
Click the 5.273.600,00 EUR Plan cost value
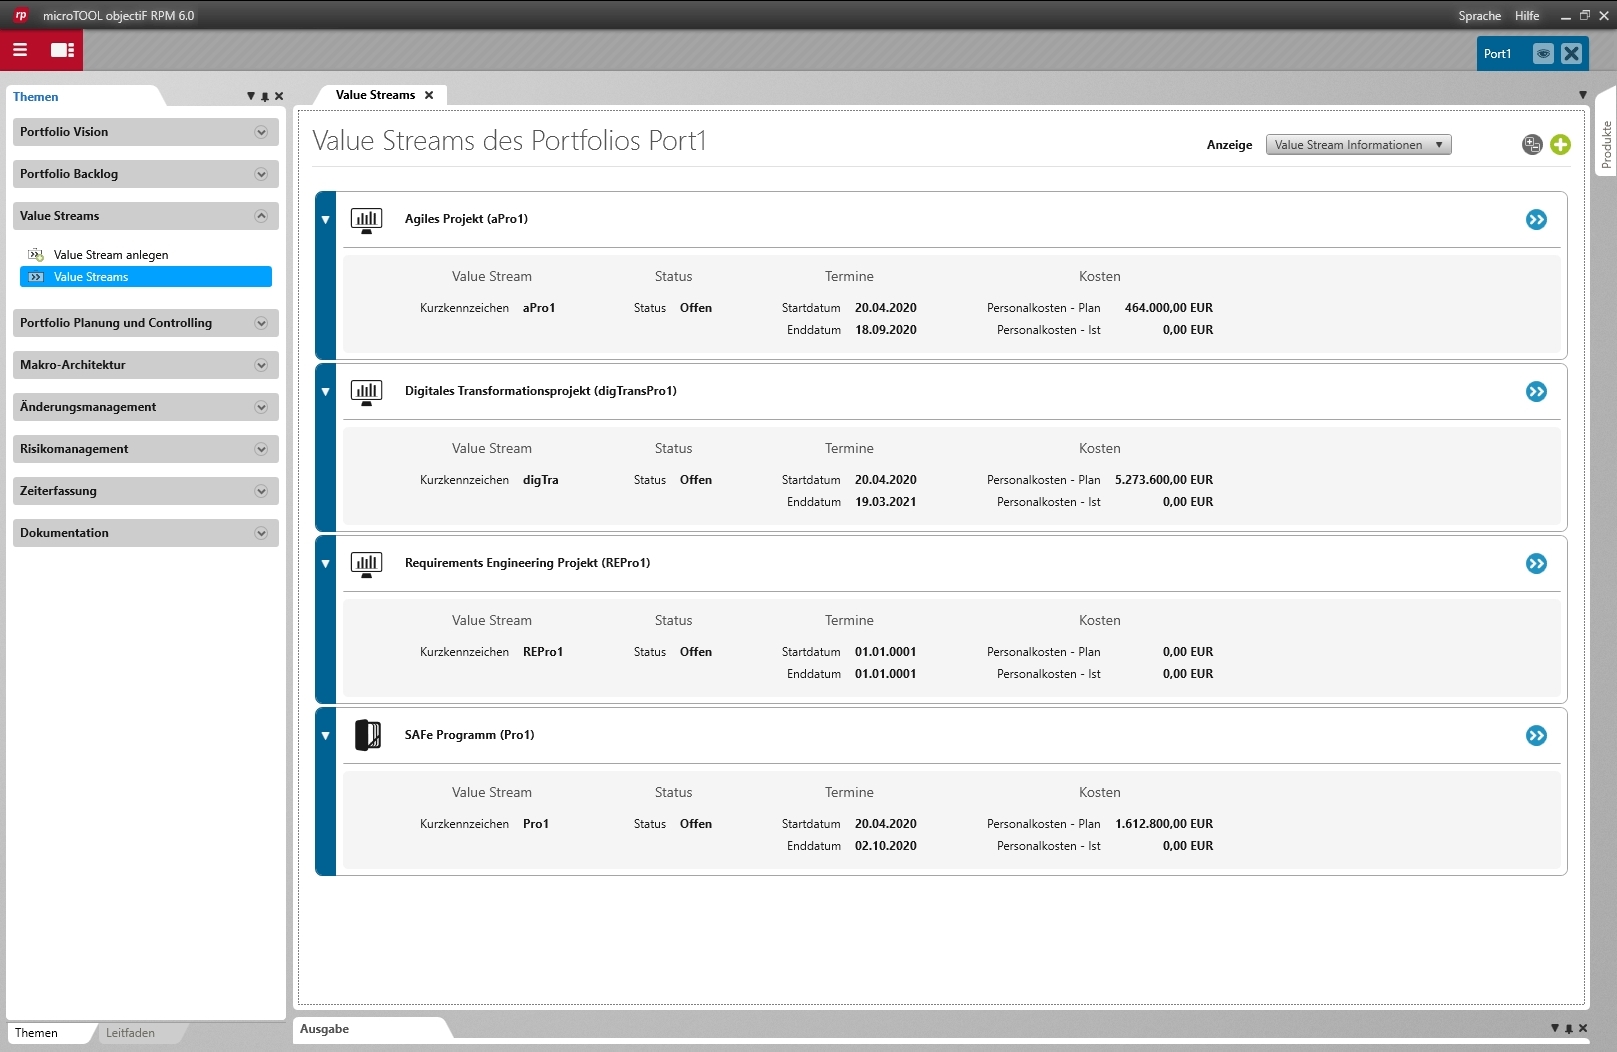click(x=1164, y=480)
